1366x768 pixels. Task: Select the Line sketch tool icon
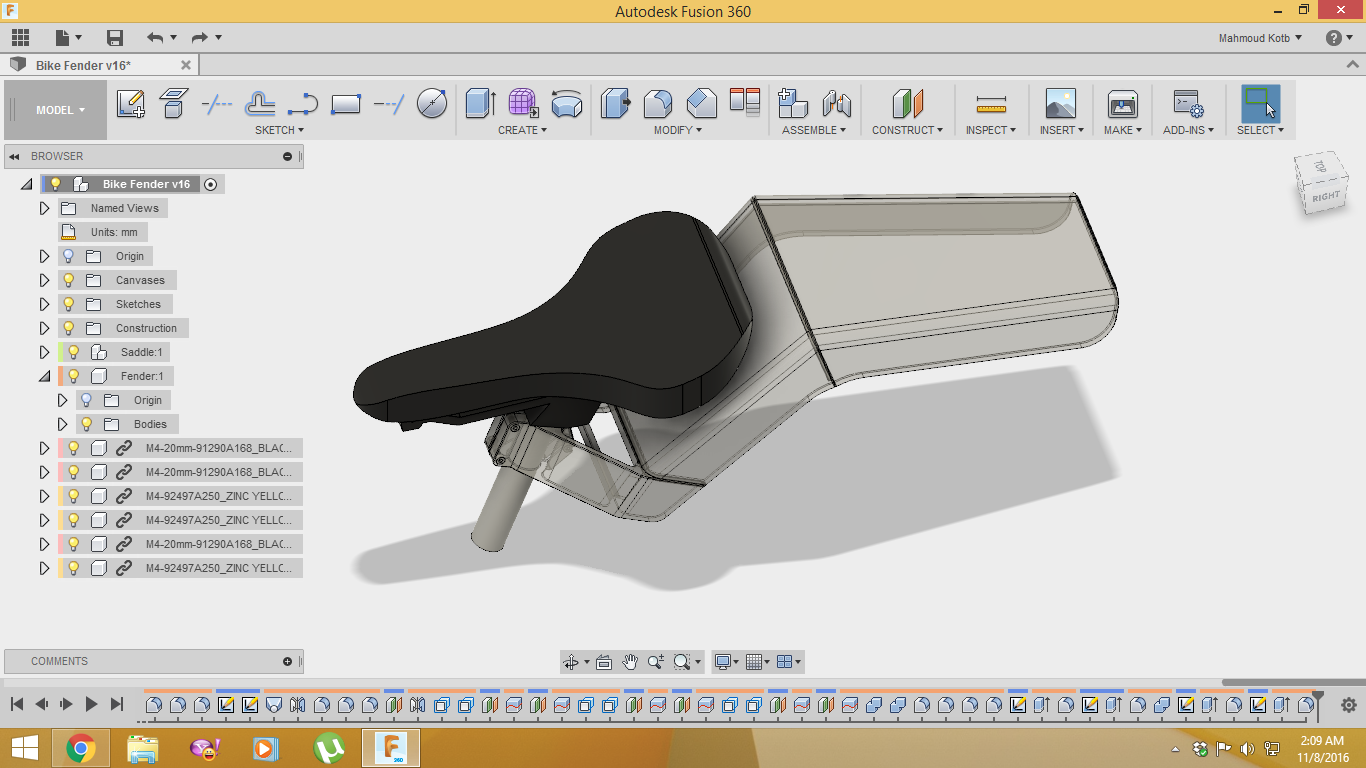(x=217, y=103)
